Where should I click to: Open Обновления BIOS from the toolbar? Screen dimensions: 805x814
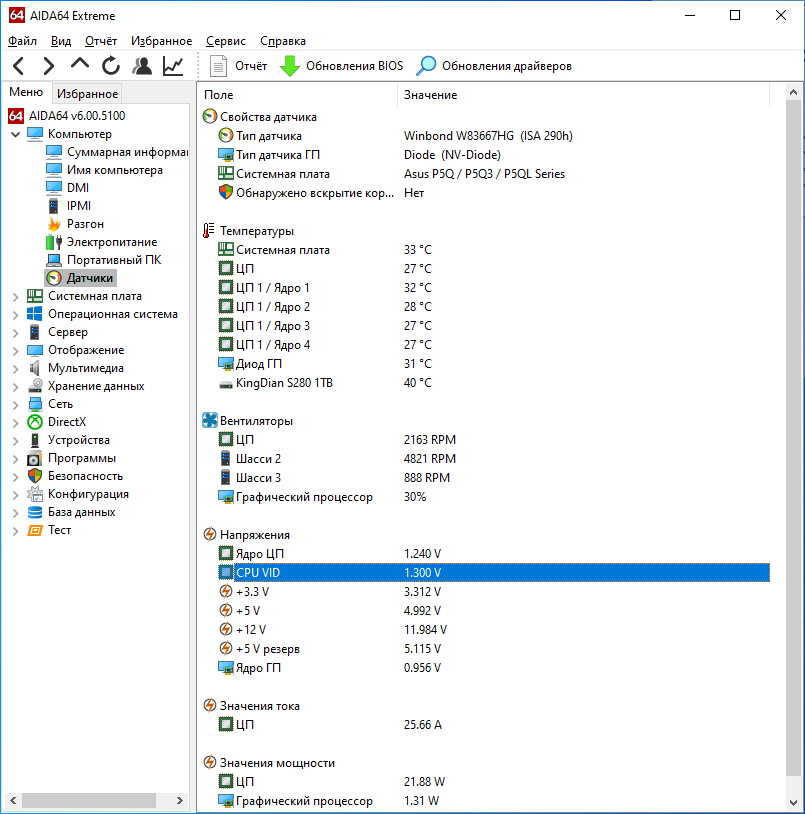pos(342,66)
